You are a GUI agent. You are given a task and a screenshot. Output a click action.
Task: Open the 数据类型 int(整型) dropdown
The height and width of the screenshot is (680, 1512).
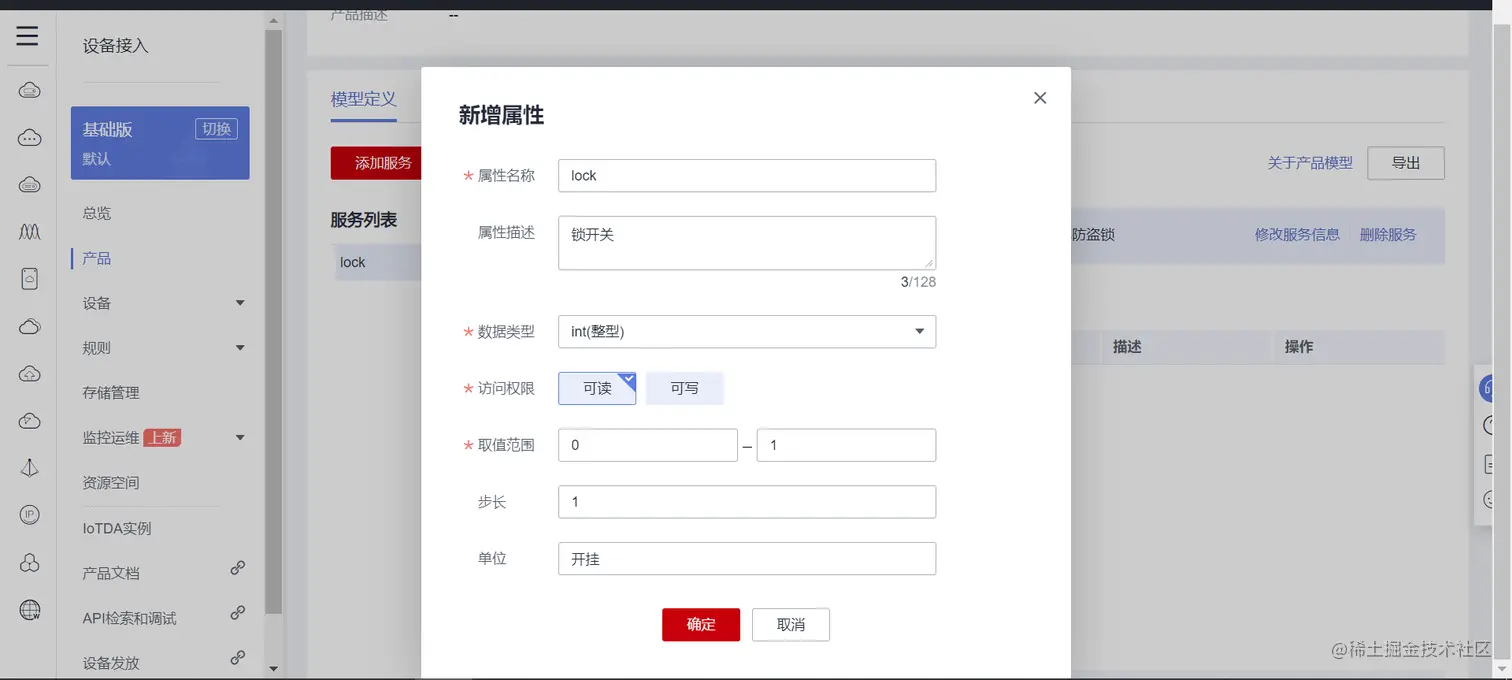pos(747,332)
